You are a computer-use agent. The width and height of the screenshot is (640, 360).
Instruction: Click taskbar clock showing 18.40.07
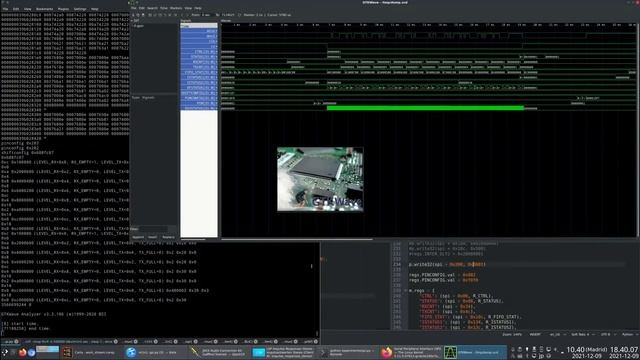coord(624,352)
